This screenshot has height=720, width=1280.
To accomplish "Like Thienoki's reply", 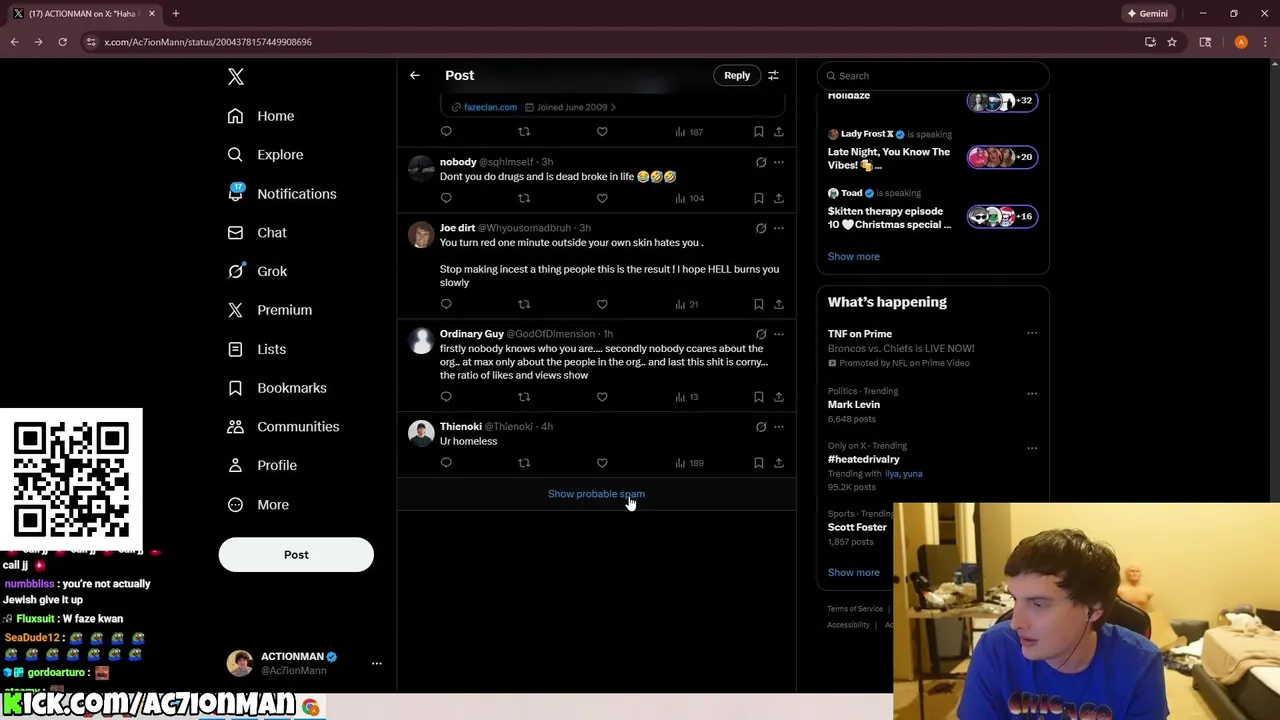I will click(x=602, y=463).
